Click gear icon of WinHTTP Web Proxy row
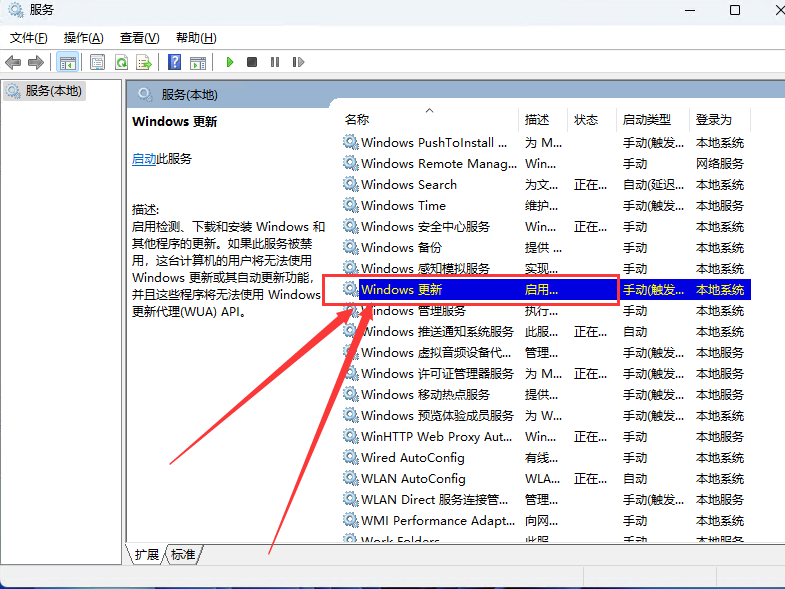 [350, 436]
